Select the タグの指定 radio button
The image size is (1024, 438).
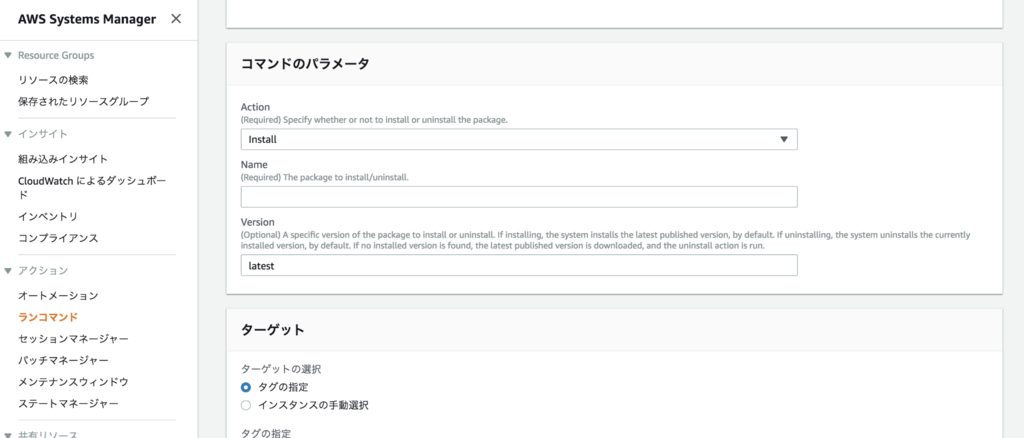click(246, 387)
